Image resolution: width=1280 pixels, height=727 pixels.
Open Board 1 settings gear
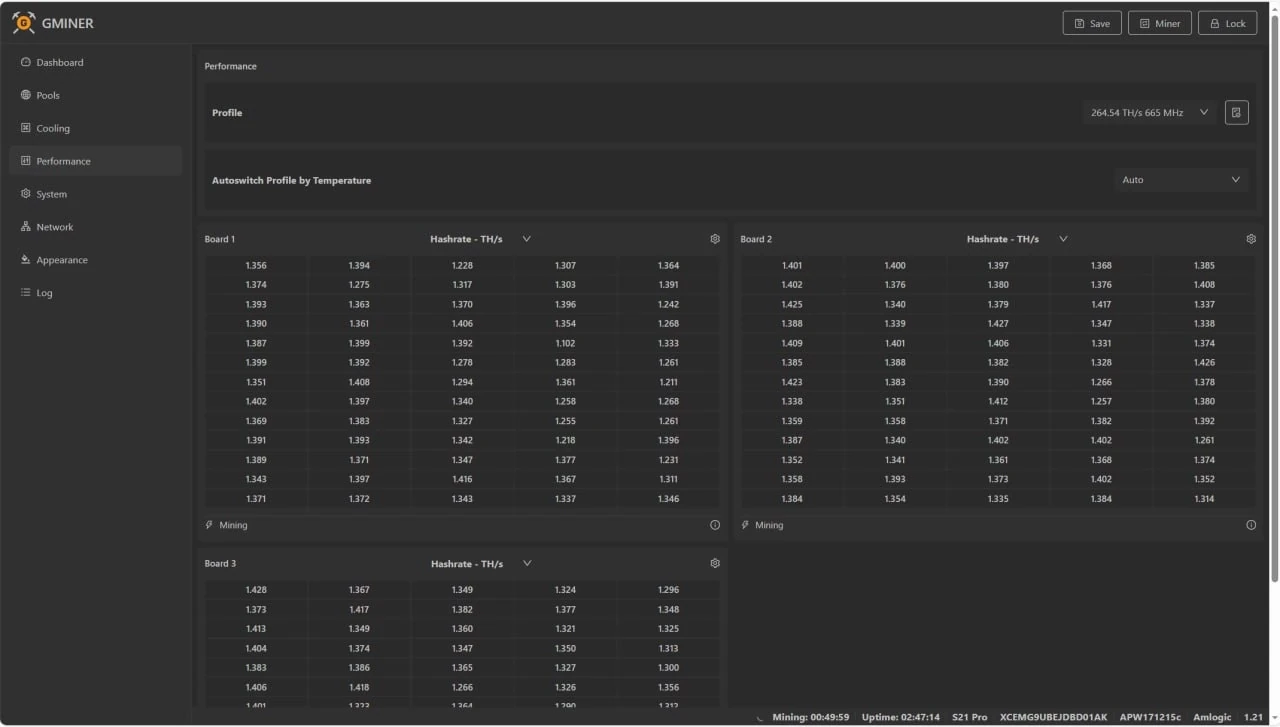tap(715, 239)
